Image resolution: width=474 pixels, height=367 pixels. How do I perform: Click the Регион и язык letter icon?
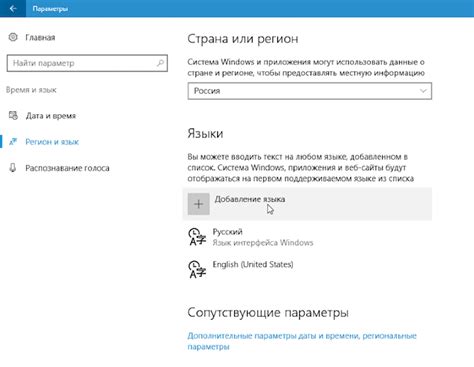tap(13, 142)
